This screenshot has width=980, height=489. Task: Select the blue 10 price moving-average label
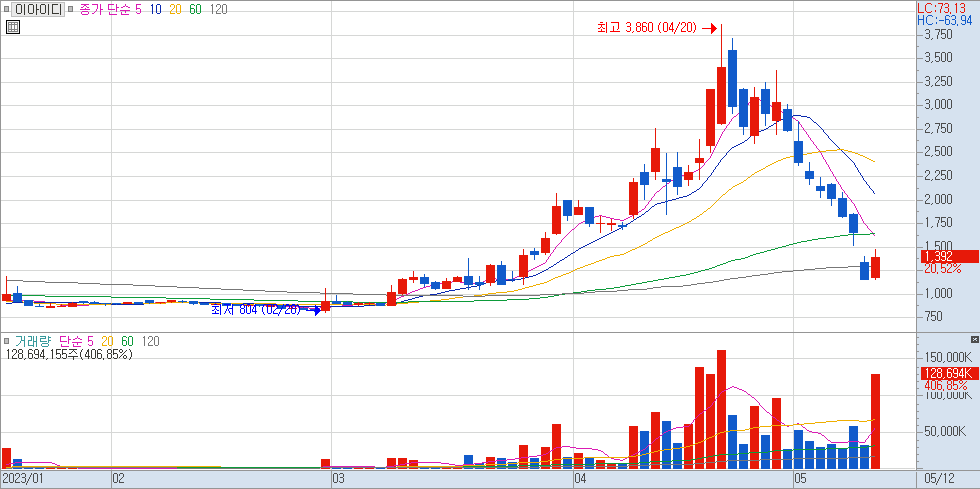tap(155, 9)
